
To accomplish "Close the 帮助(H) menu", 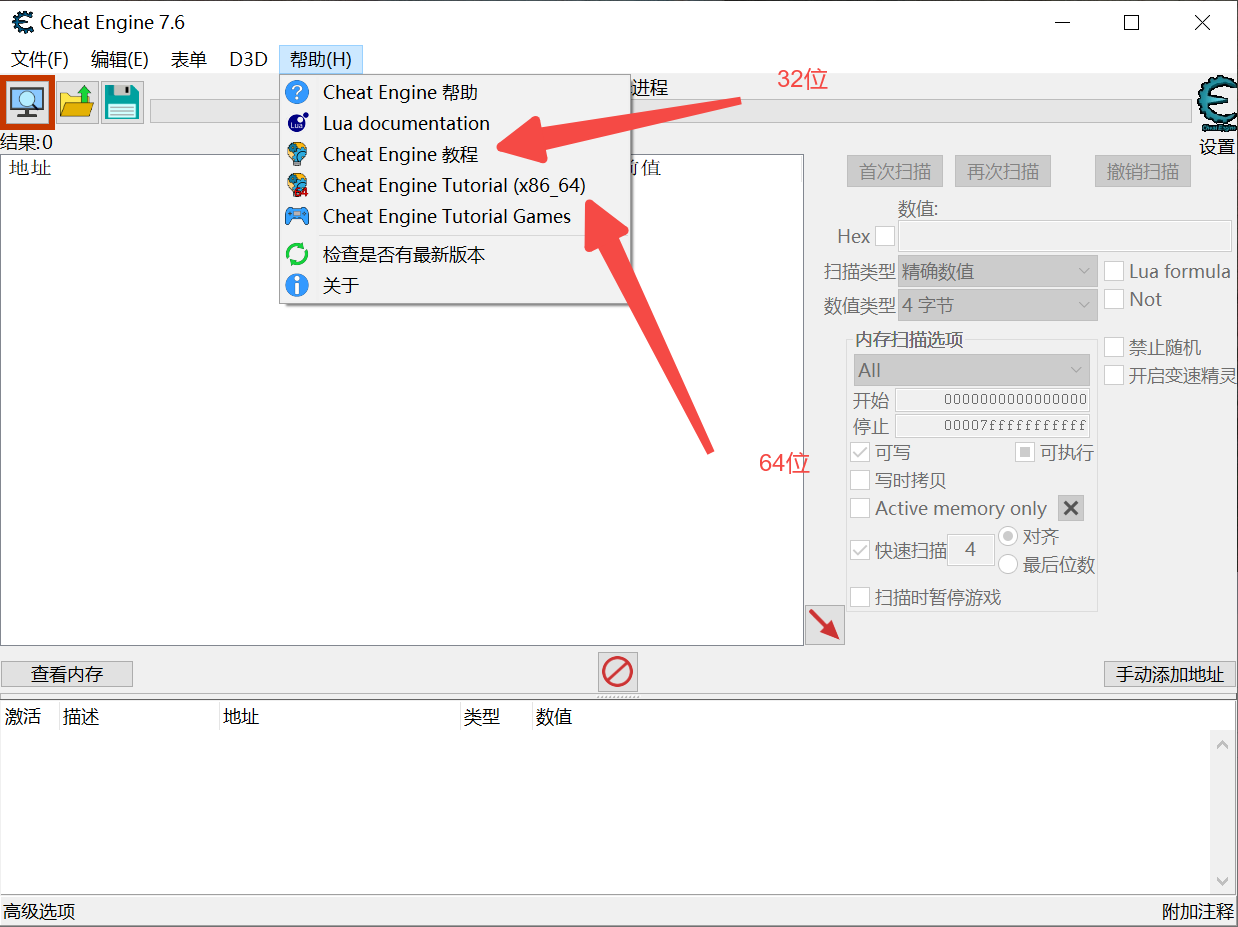I will point(321,59).
